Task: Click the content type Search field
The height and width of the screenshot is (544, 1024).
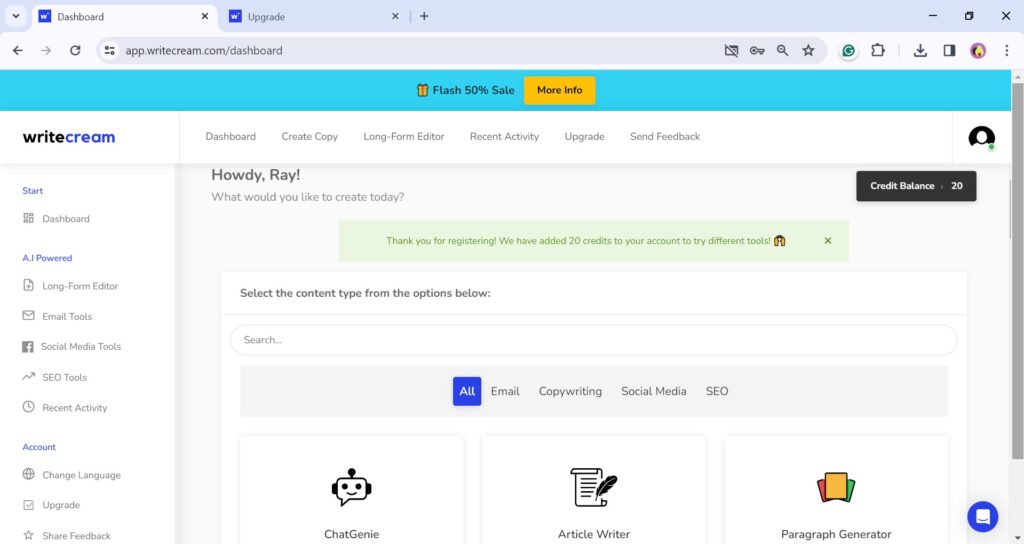Action: pyautogui.click(x=594, y=340)
